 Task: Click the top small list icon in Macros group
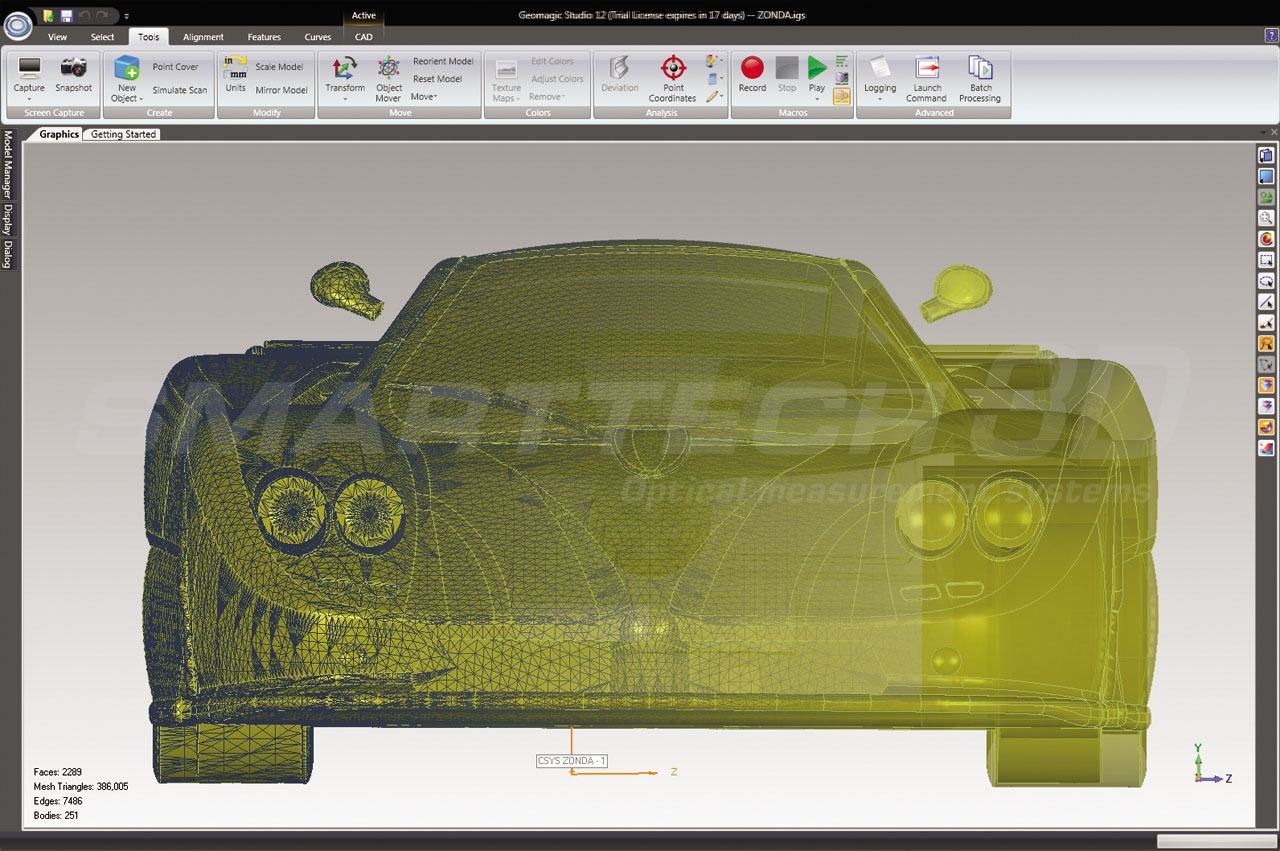[841, 61]
